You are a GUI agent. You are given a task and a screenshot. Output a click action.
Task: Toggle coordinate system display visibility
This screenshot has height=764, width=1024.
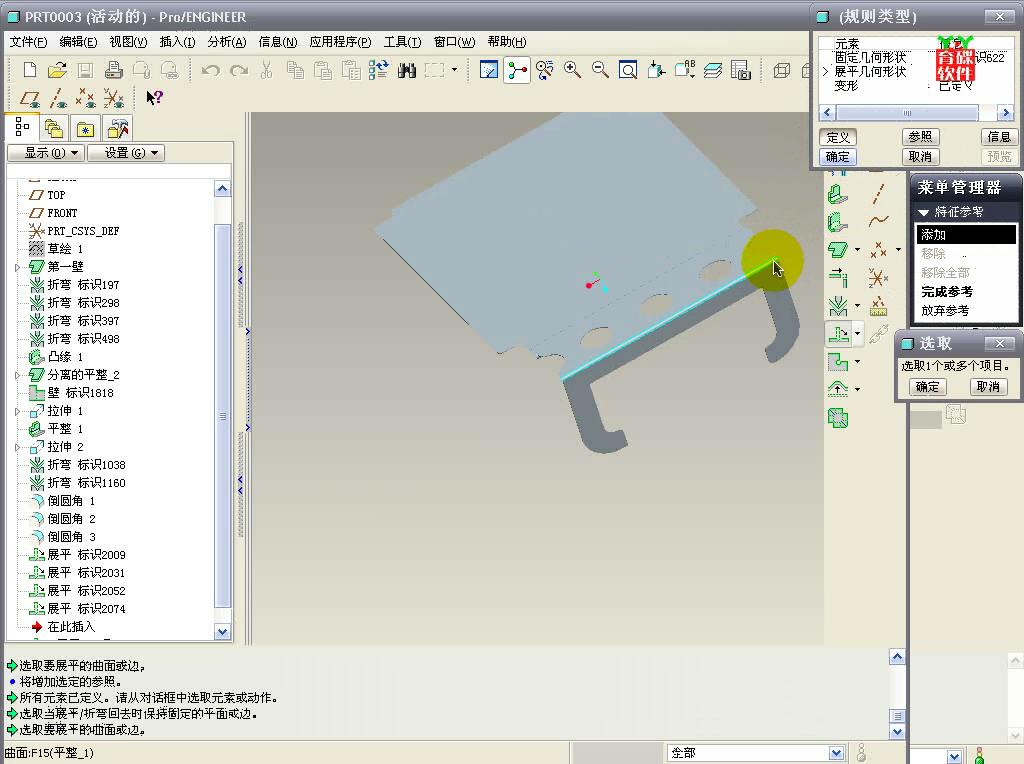[x=113, y=99]
